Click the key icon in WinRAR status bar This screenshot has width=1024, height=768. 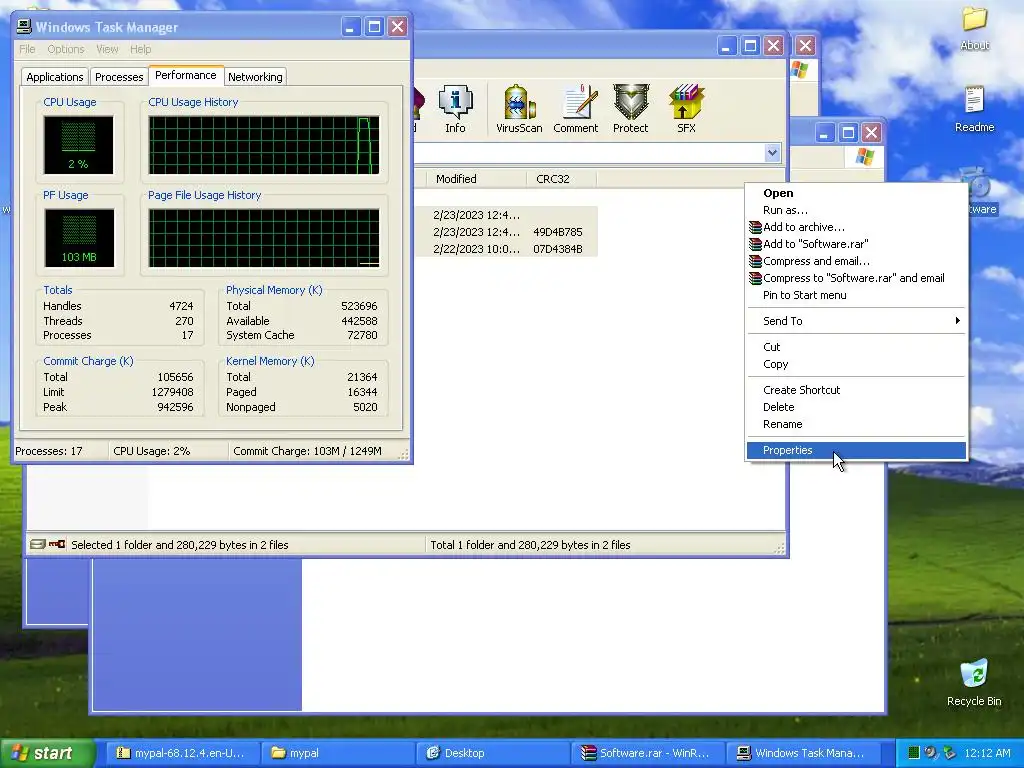(57, 544)
